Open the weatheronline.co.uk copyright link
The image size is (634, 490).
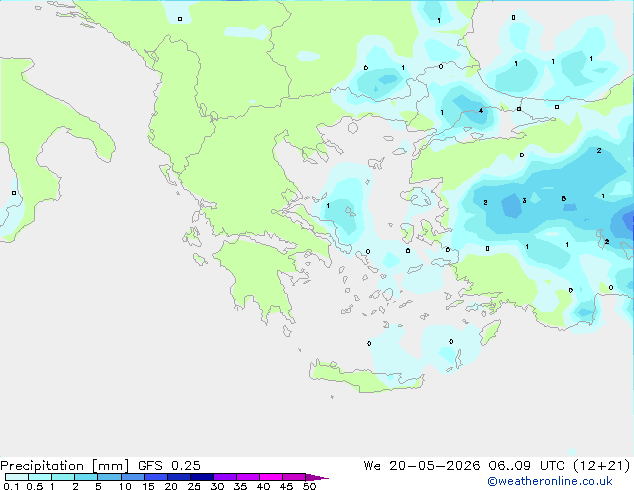click(550, 481)
